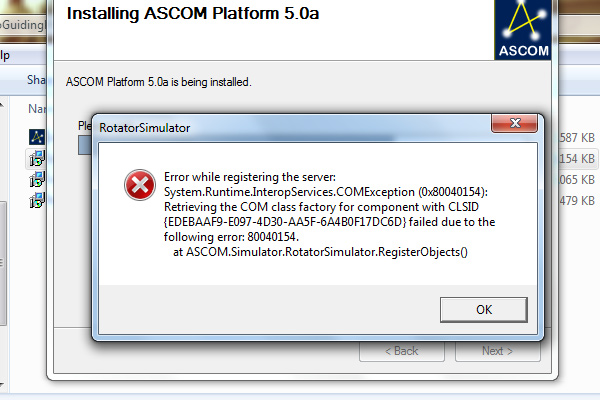Select installer icon beside the 479 KB file
The width and height of the screenshot is (600, 400).
37,201
